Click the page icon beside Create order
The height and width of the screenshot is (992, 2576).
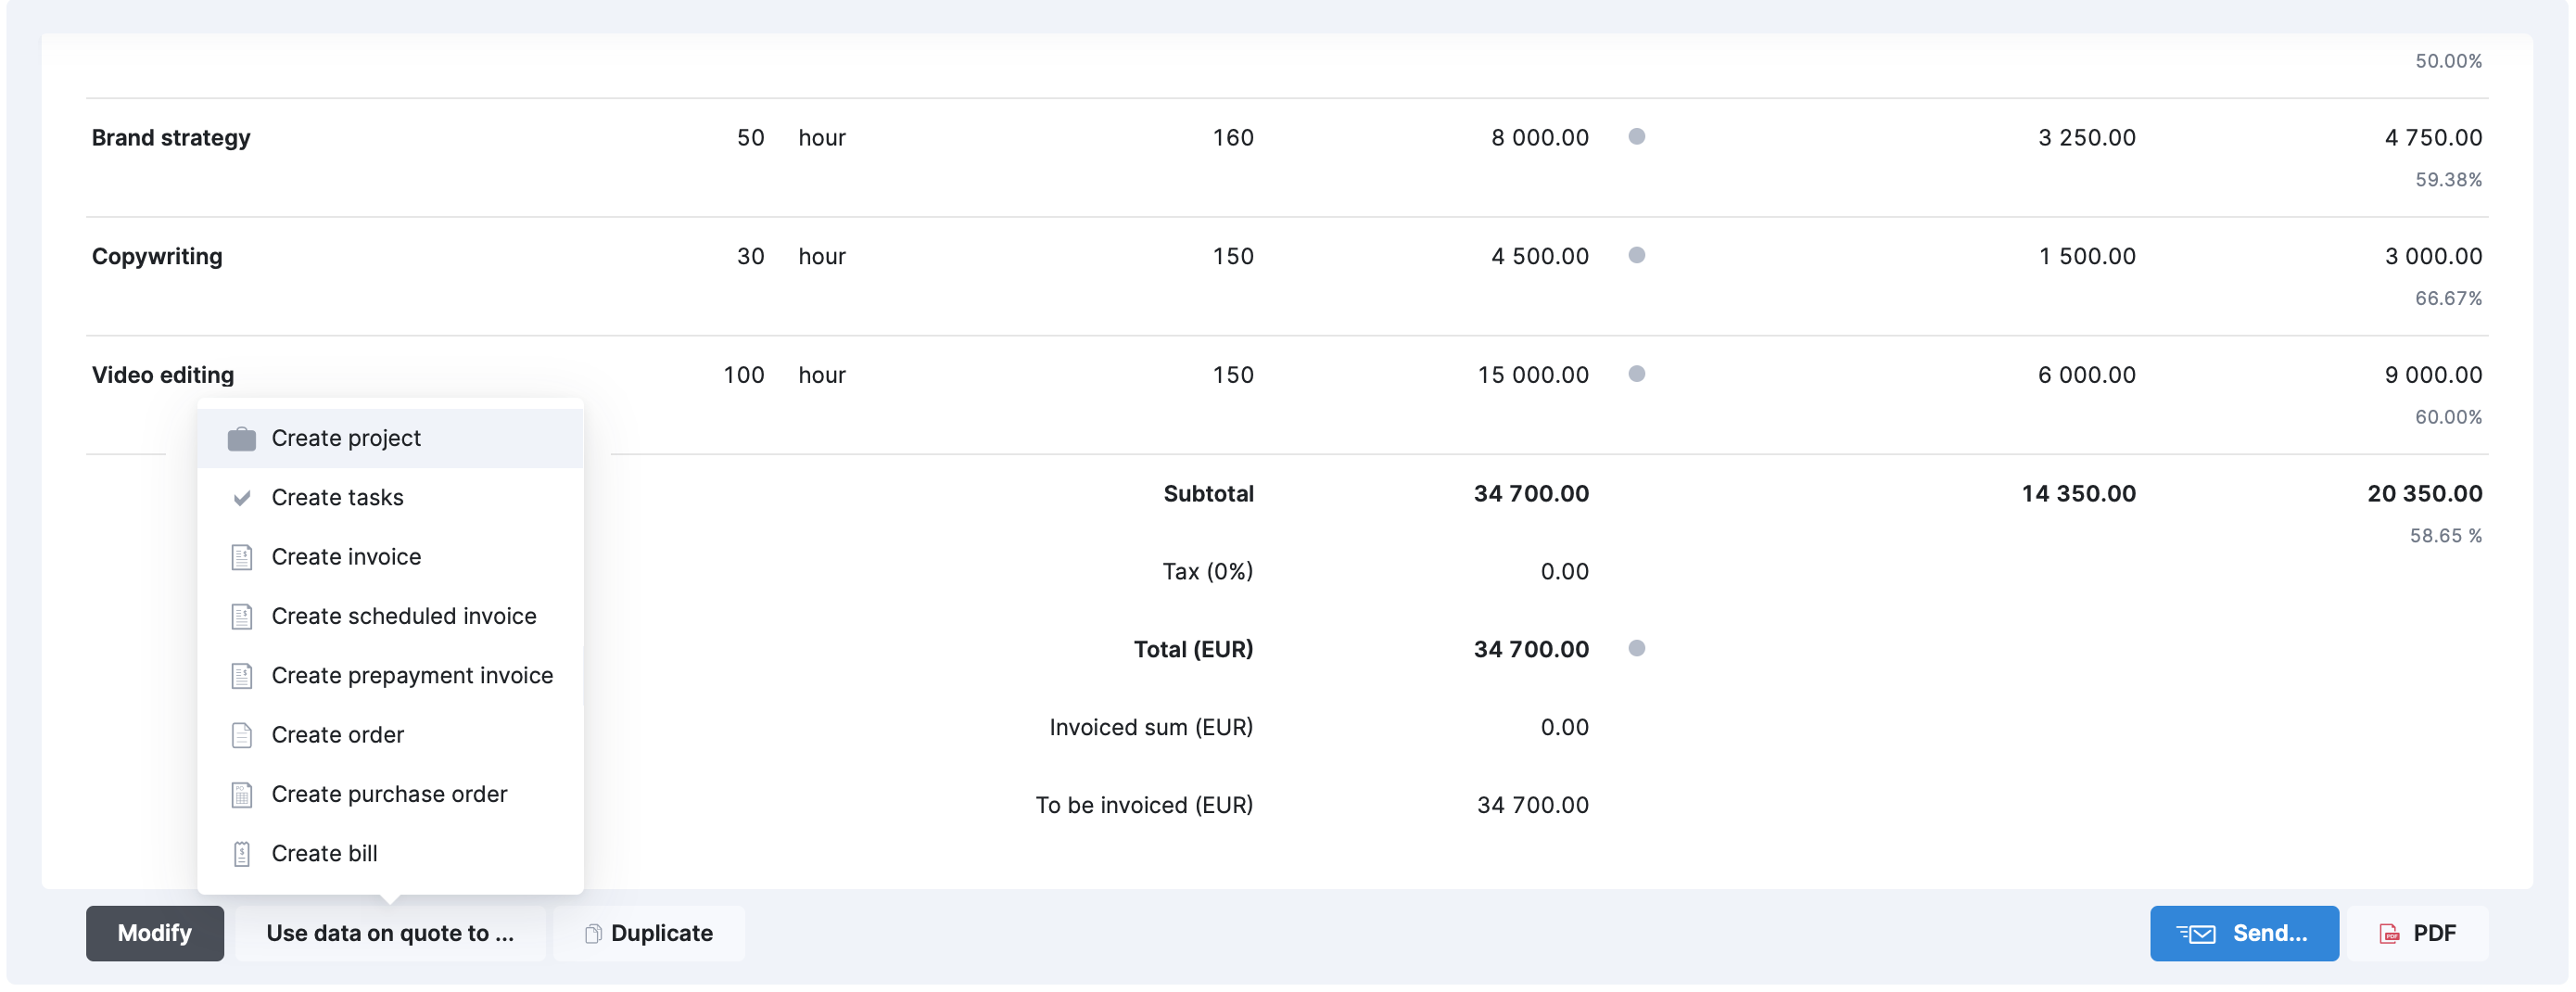[242, 735]
